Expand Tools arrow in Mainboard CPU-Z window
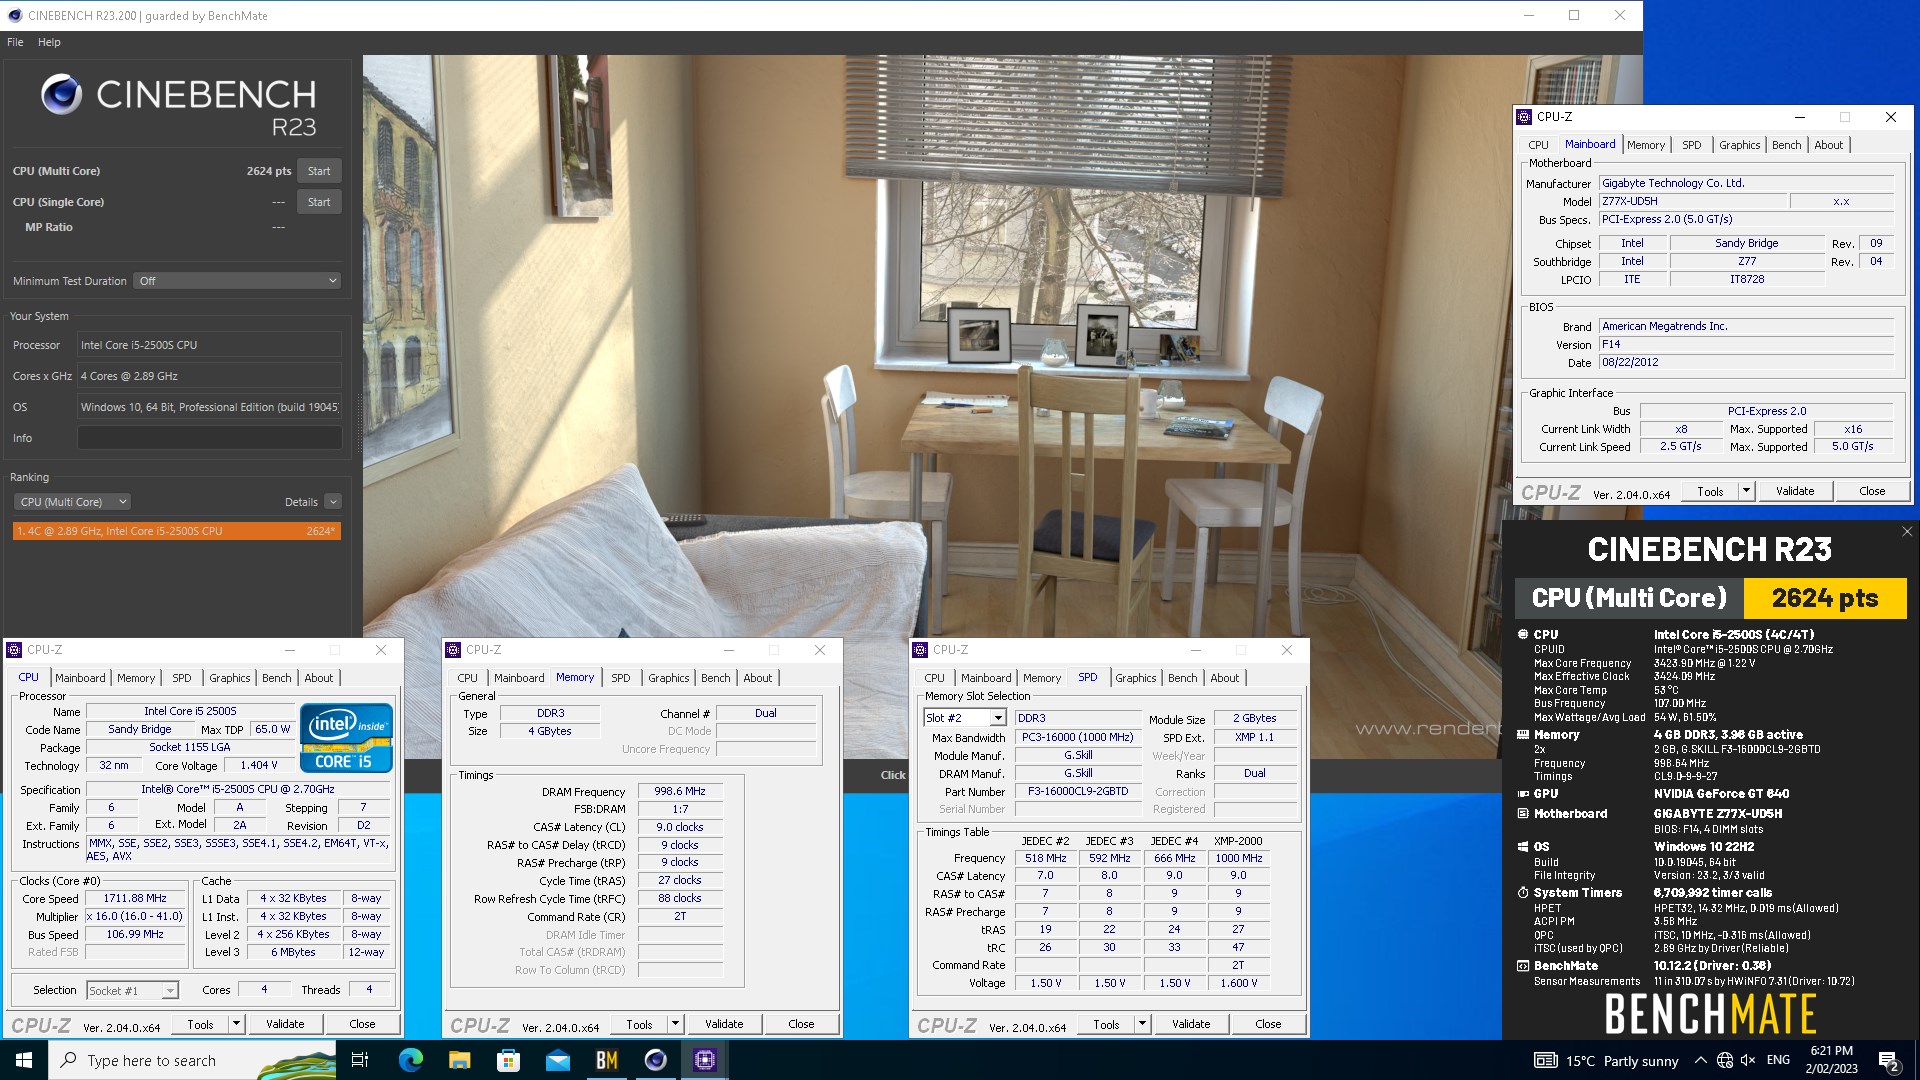This screenshot has width=1920, height=1080. coord(1746,491)
